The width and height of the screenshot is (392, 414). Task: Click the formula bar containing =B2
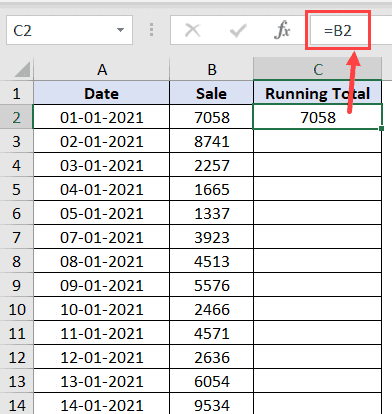(350, 30)
